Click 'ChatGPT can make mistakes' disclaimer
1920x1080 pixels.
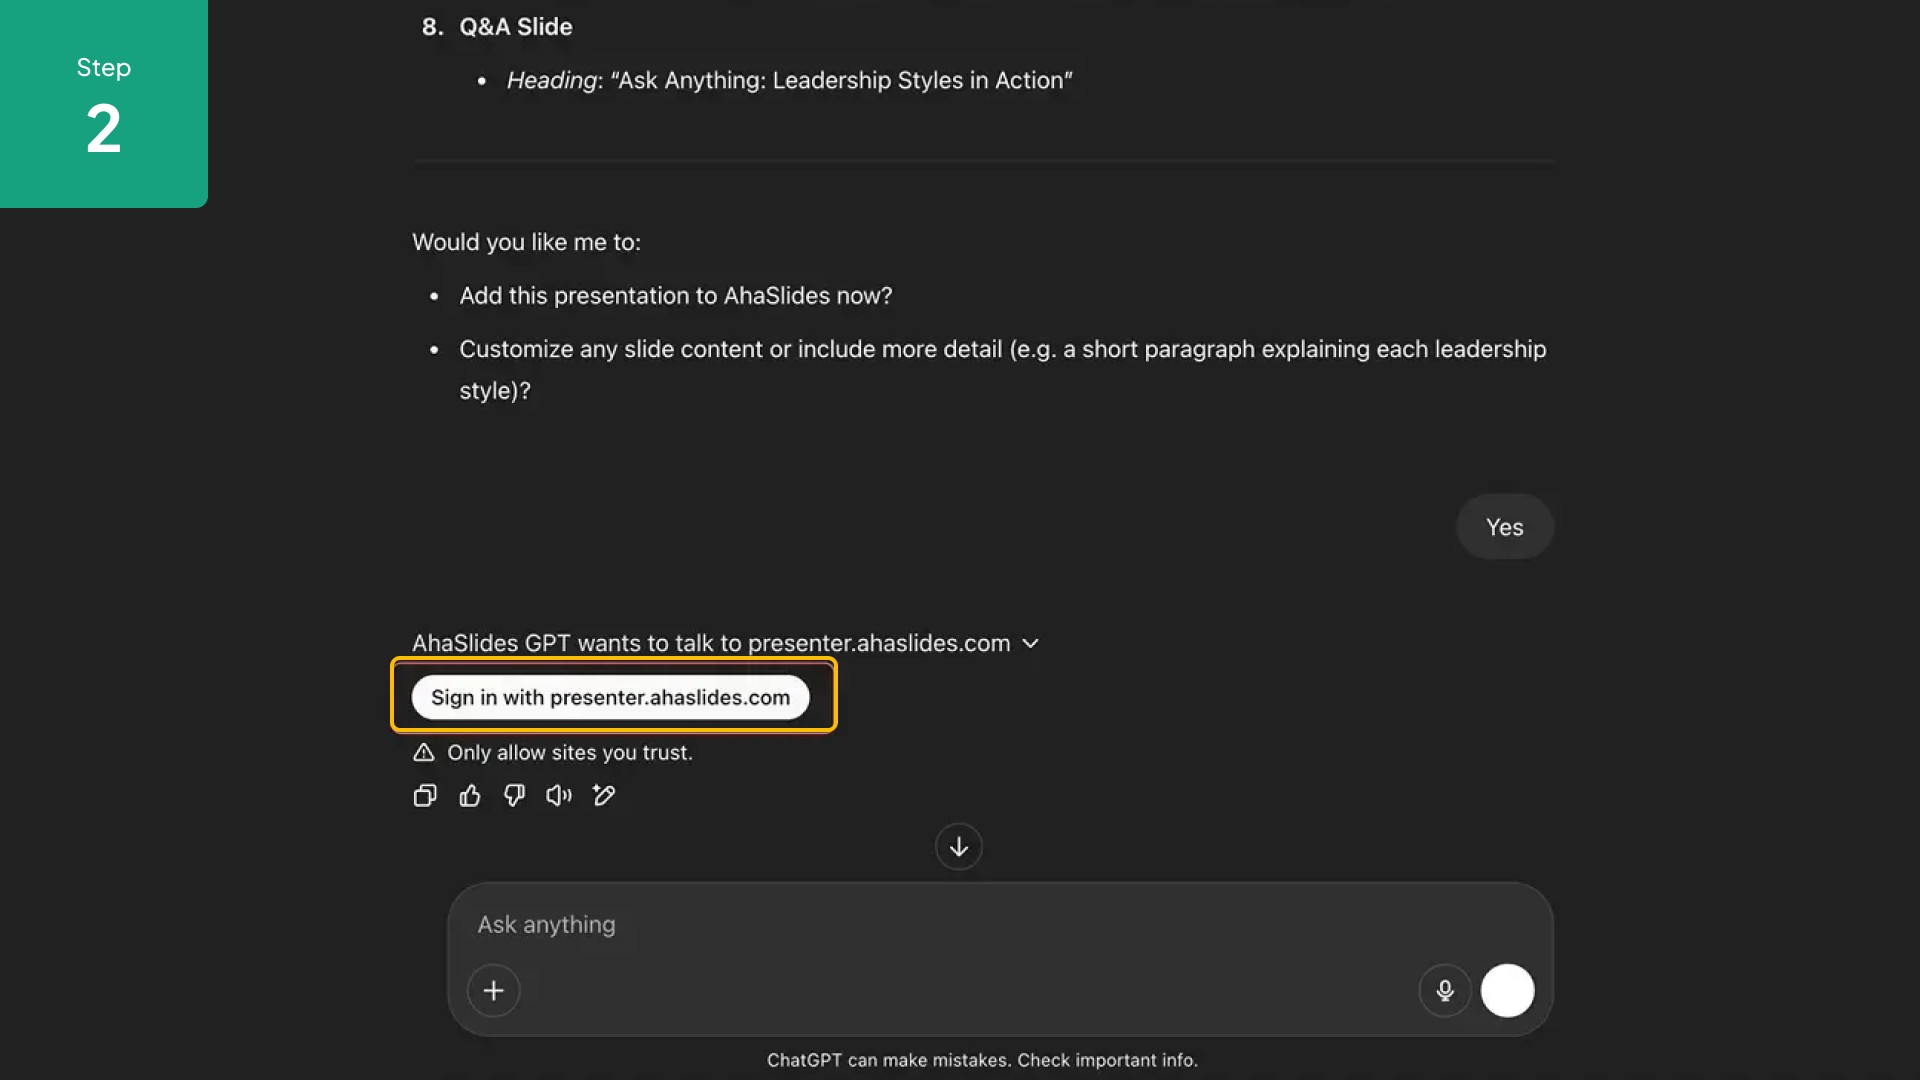pyautogui.click(x=982, y=1060)
